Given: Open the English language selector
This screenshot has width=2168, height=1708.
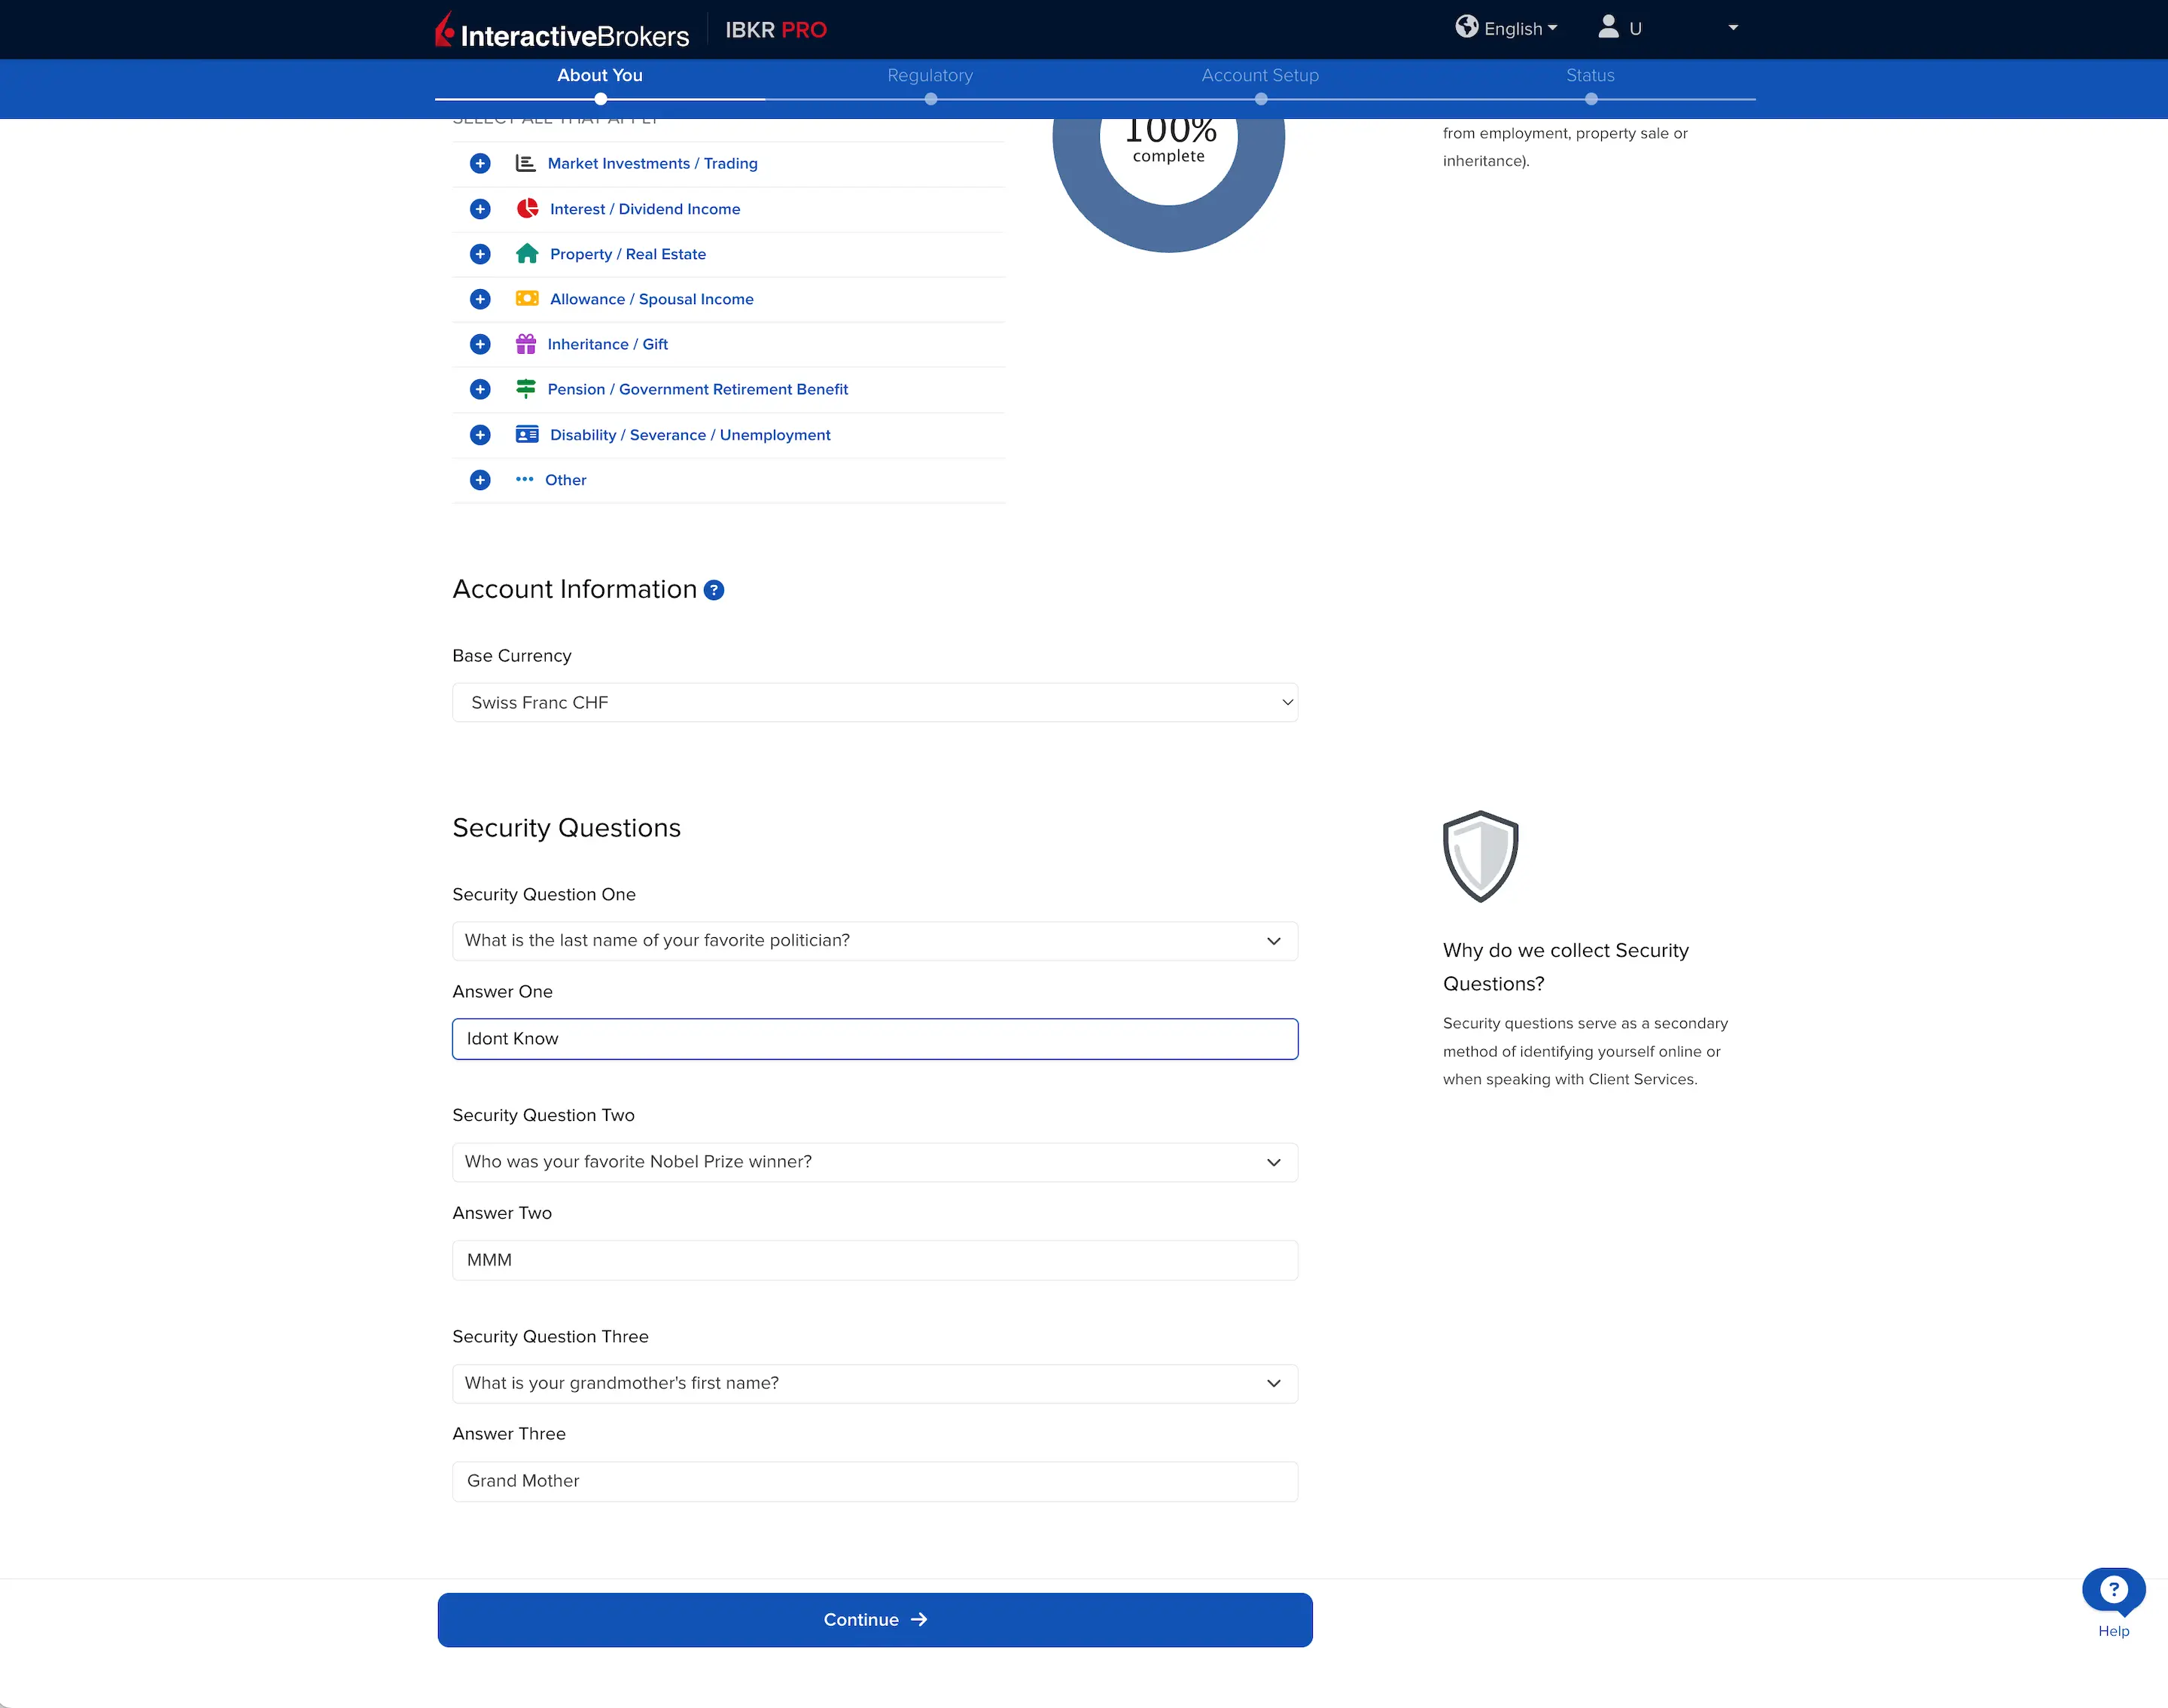Looking at the screenshot, I should point(1507,28).
